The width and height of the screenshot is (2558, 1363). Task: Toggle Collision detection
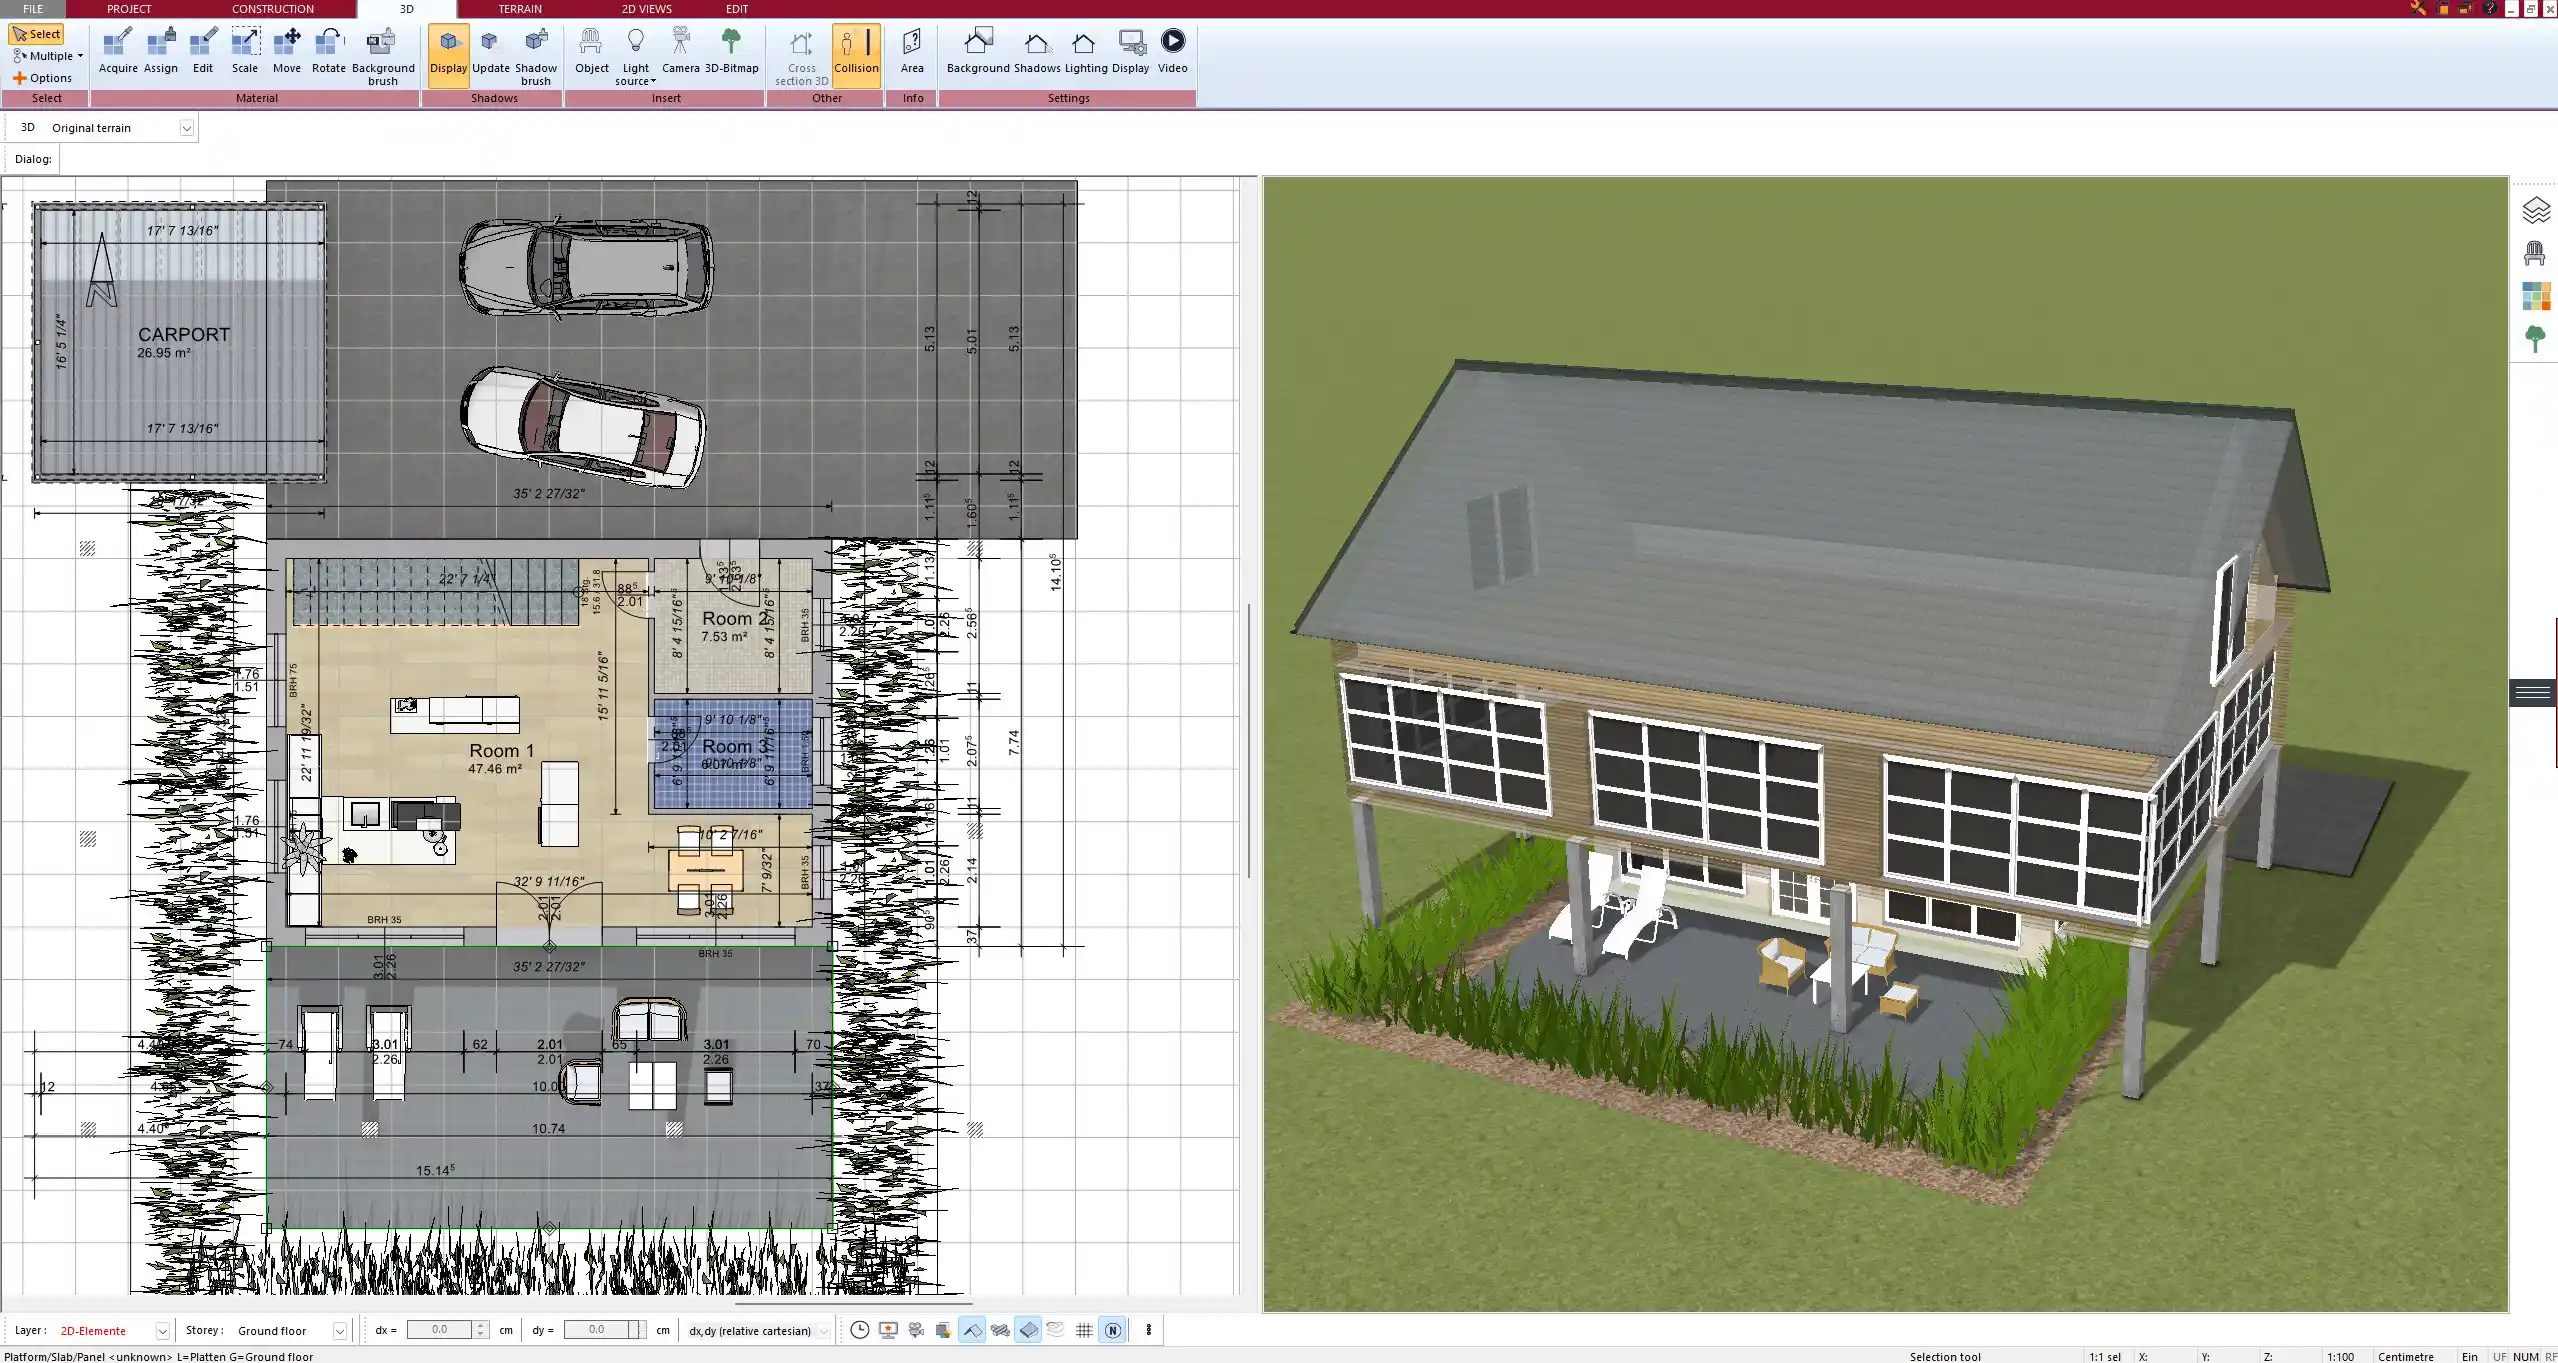[x=856, y=50]
